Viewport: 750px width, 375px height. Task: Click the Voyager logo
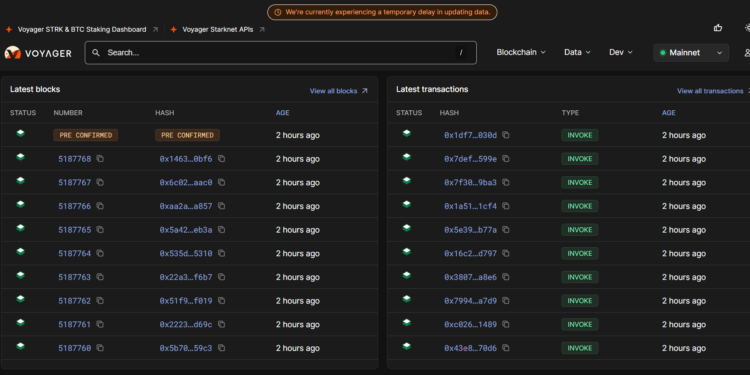pyautogui.click(x=38, y=53)
